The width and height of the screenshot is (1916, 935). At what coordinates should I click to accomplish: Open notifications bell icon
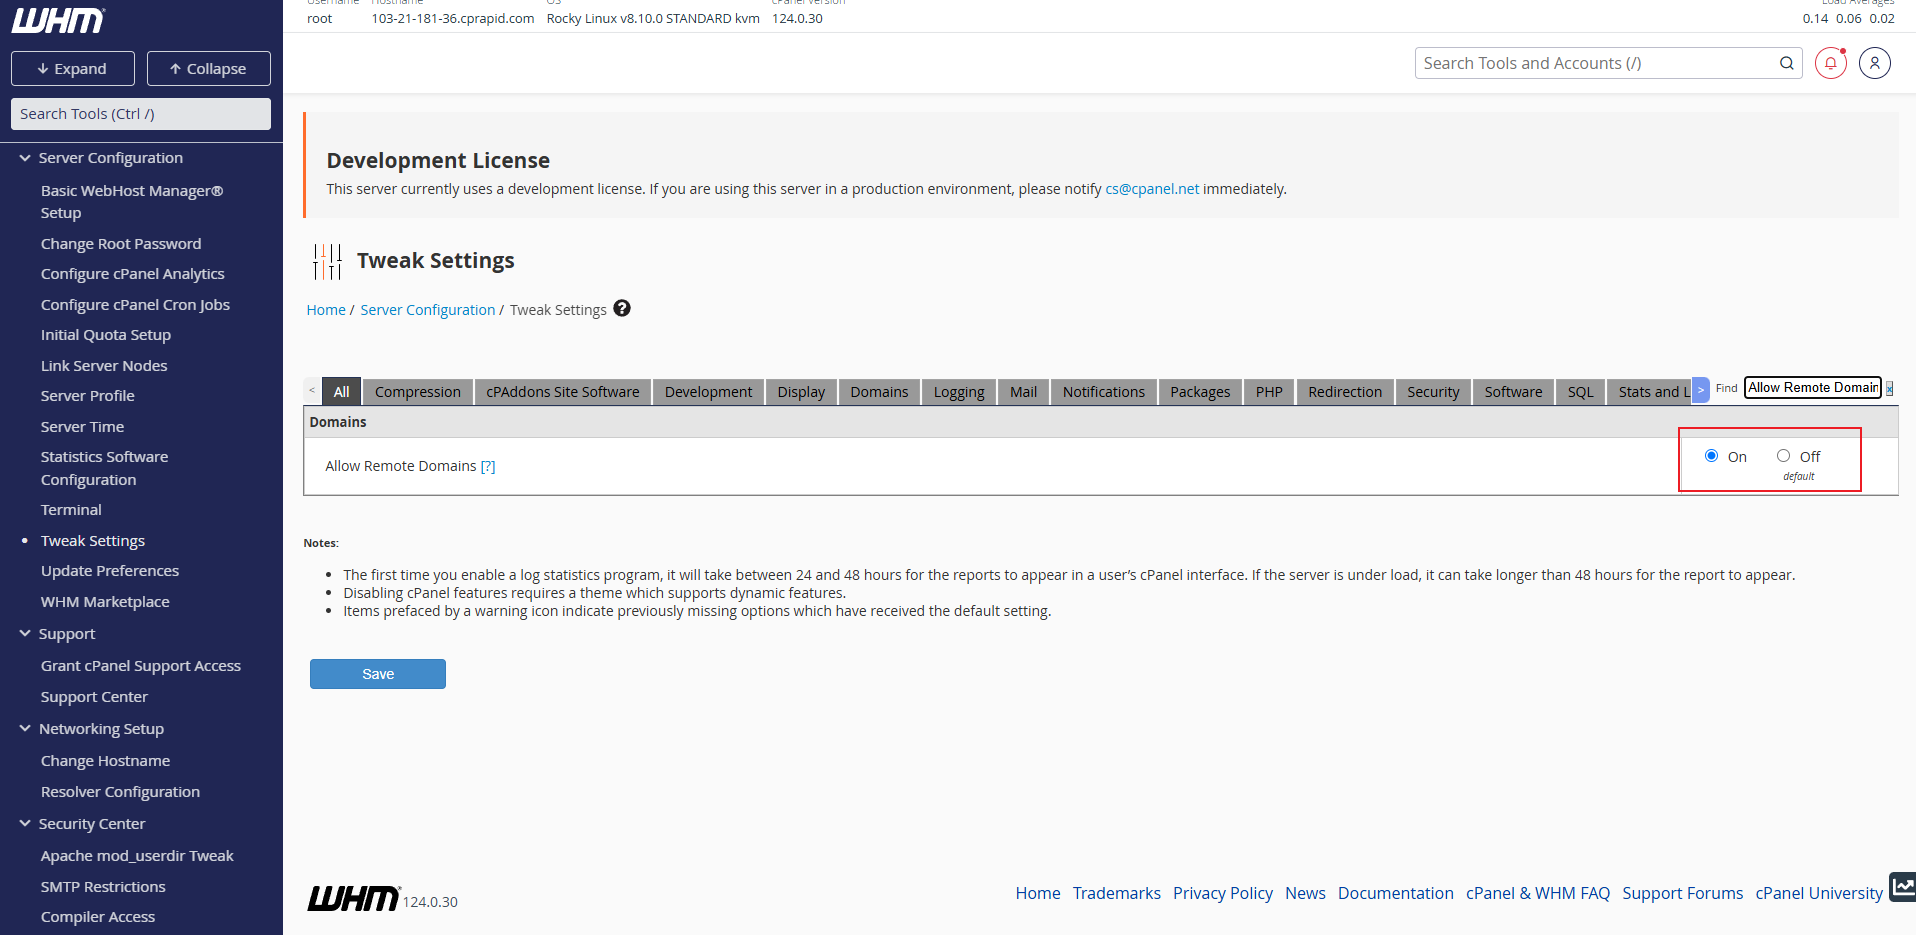point(1830,63)
